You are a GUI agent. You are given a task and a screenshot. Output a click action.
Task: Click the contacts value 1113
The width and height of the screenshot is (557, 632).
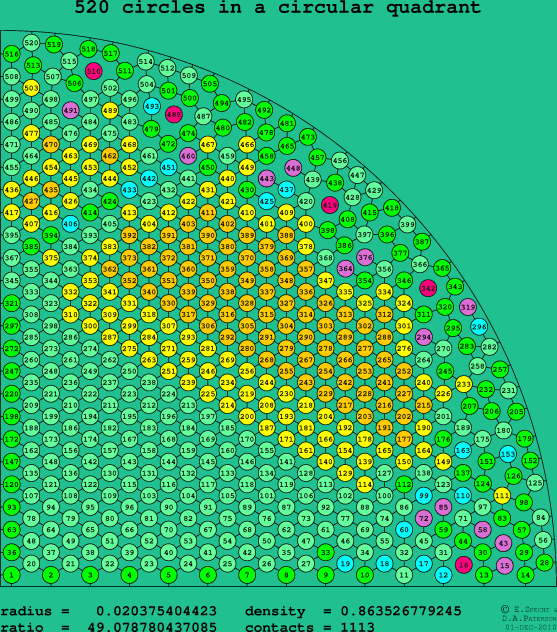(357, 627)
